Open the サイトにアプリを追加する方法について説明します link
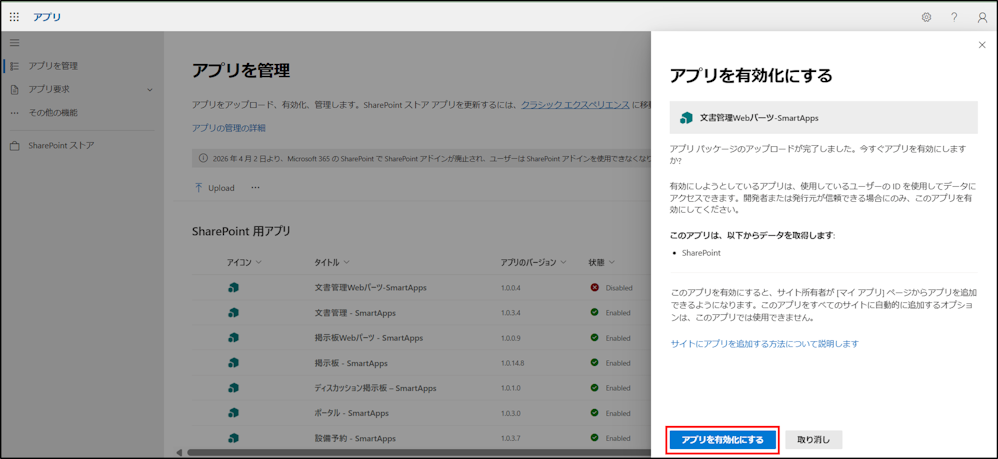The width and height of the screenshot is (998, 459). pos(765,344)
